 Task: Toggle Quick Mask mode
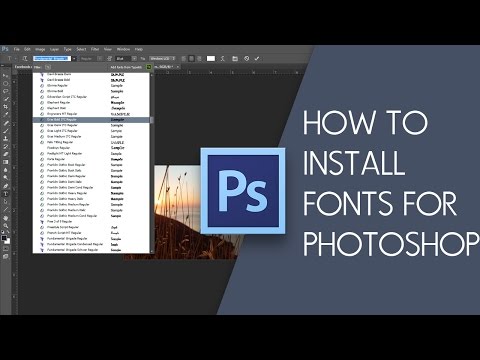6,249
